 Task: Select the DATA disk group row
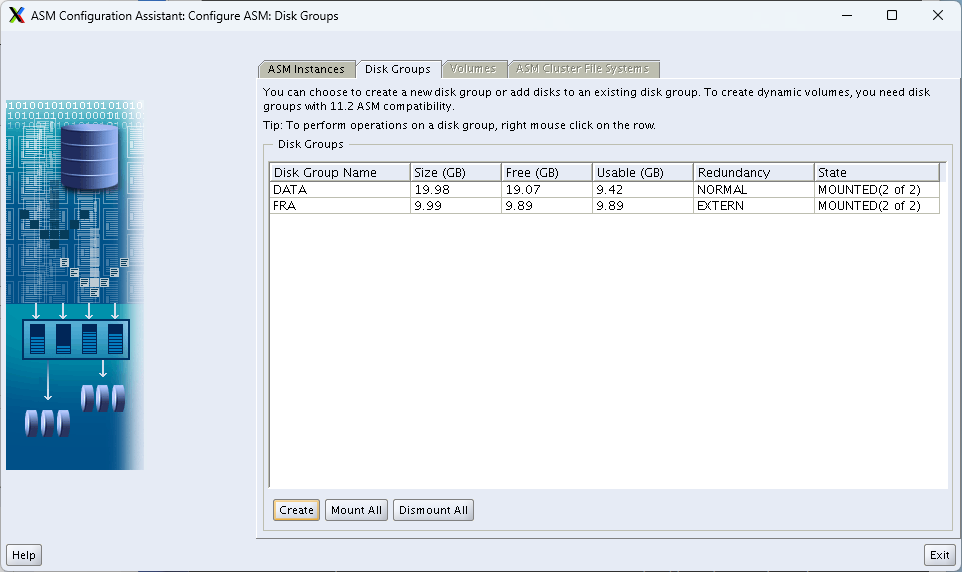[604, 190]
